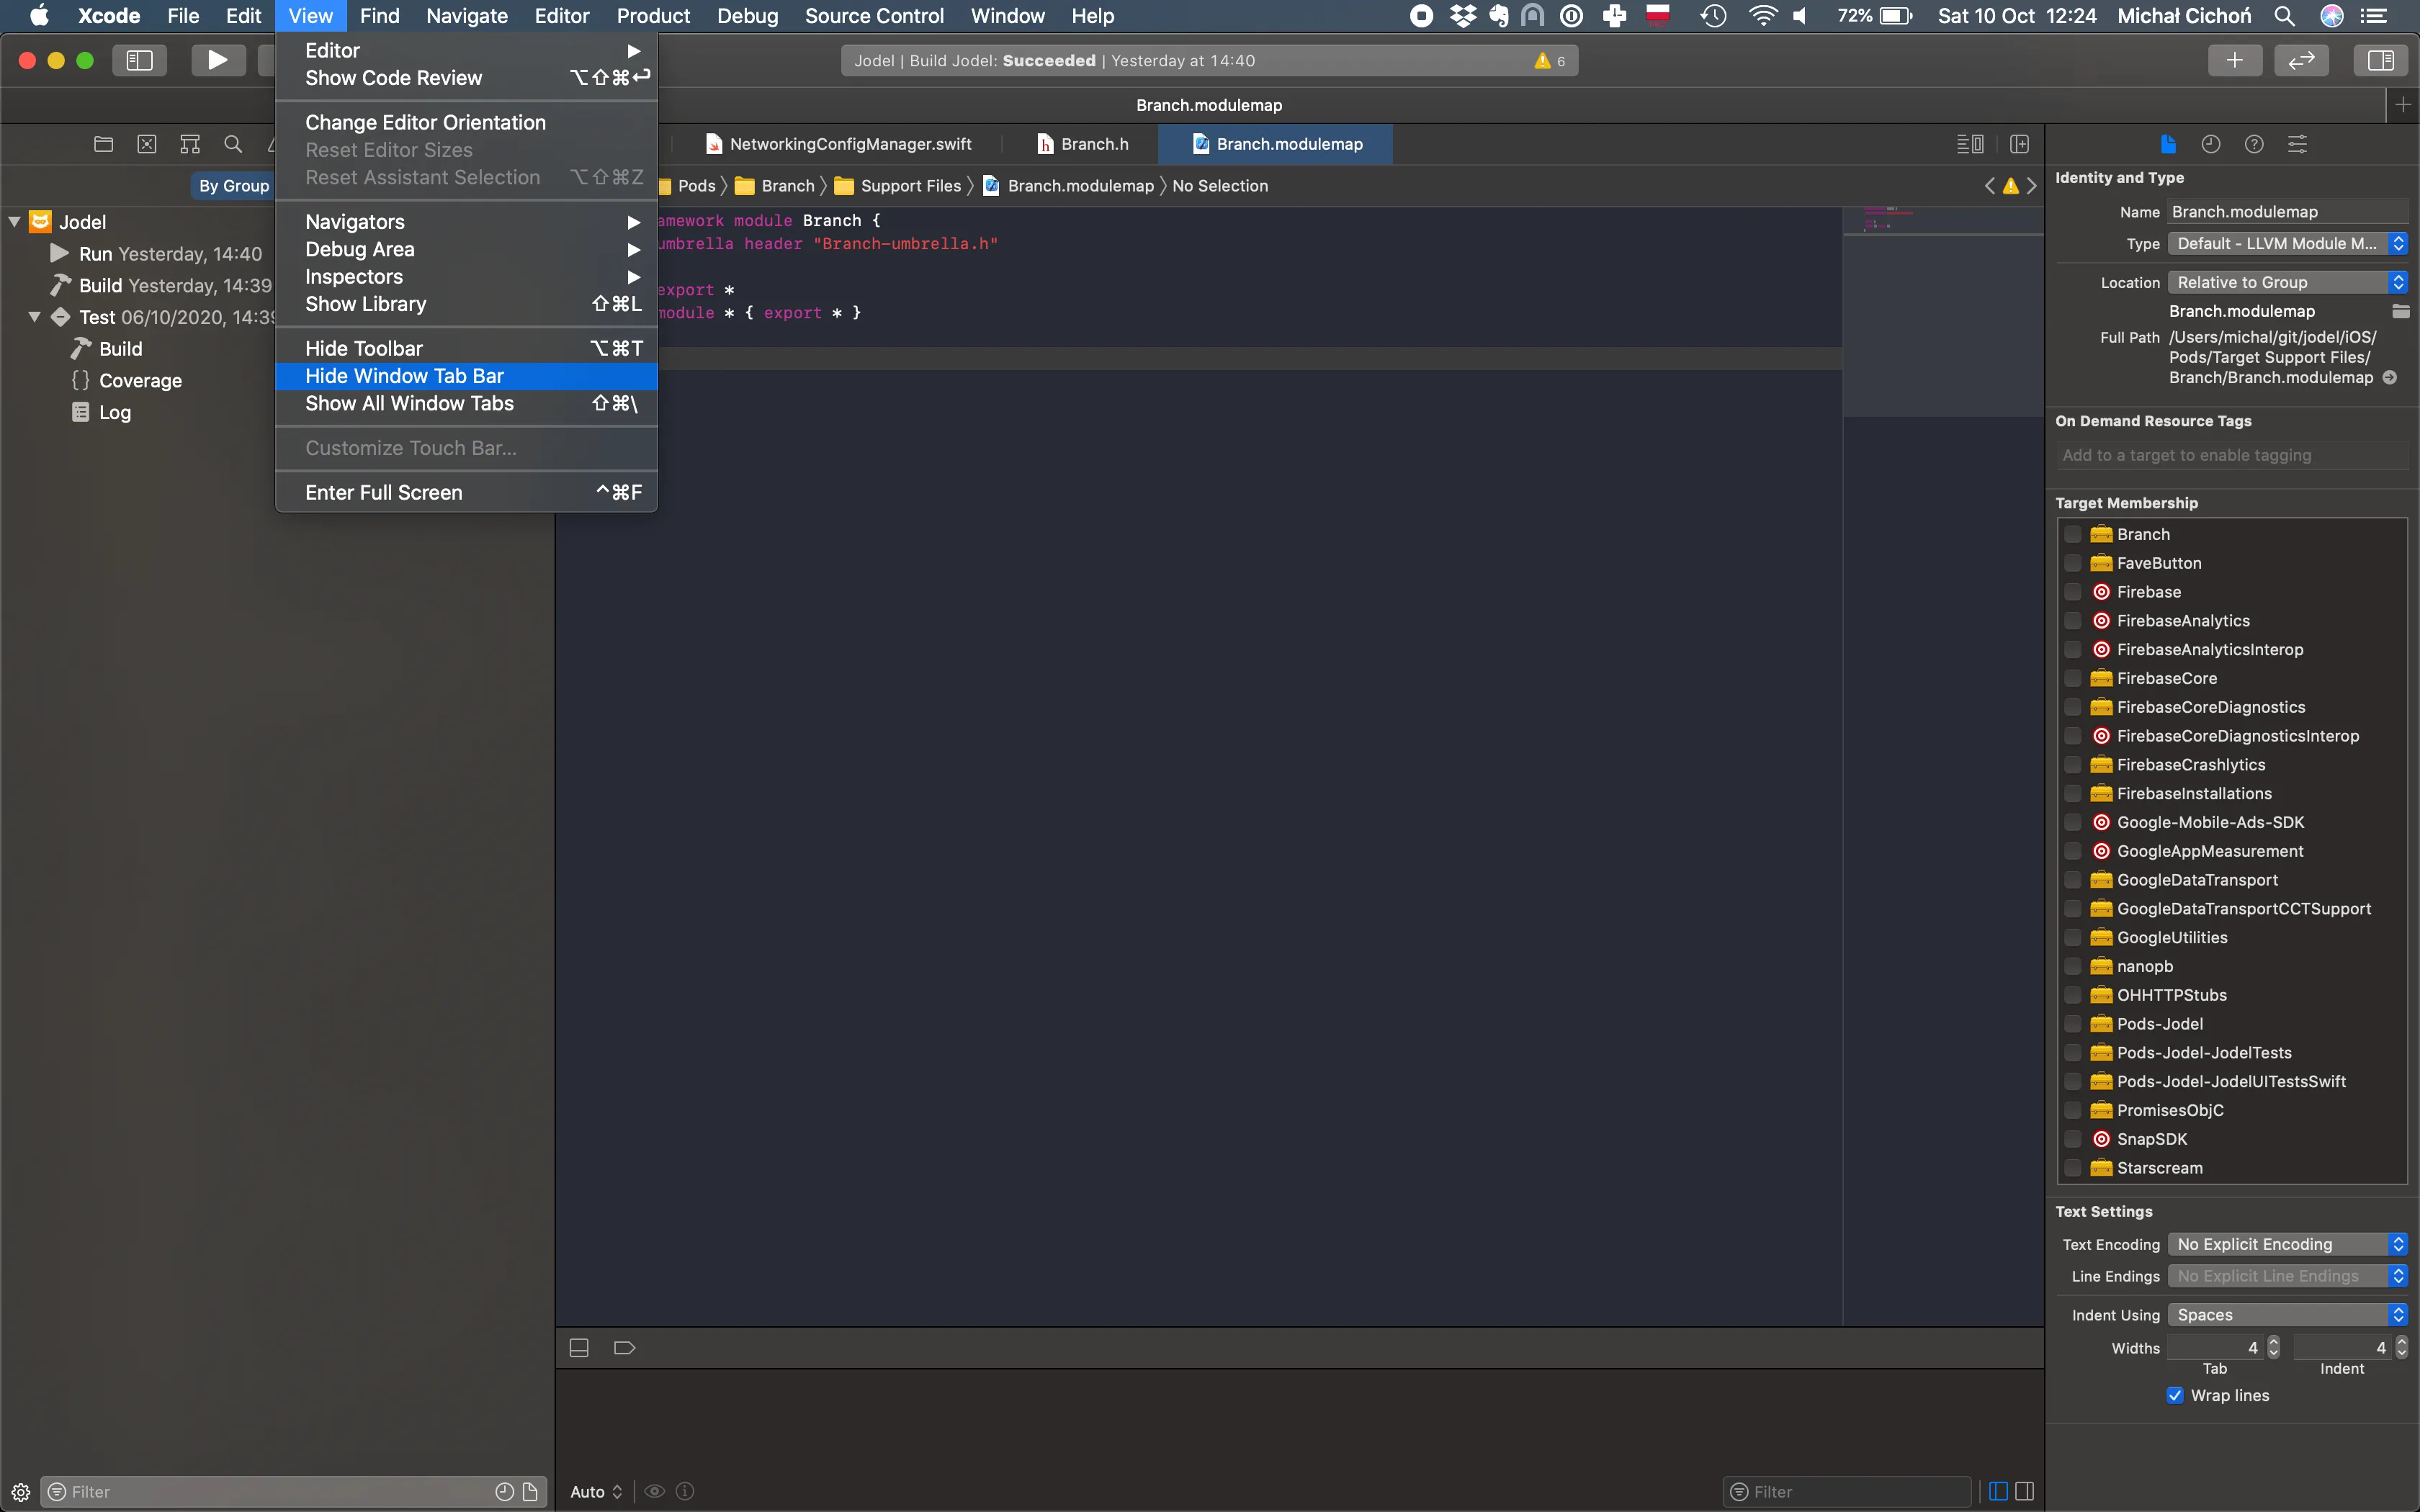Choose Show All Window Tabs

466,403
